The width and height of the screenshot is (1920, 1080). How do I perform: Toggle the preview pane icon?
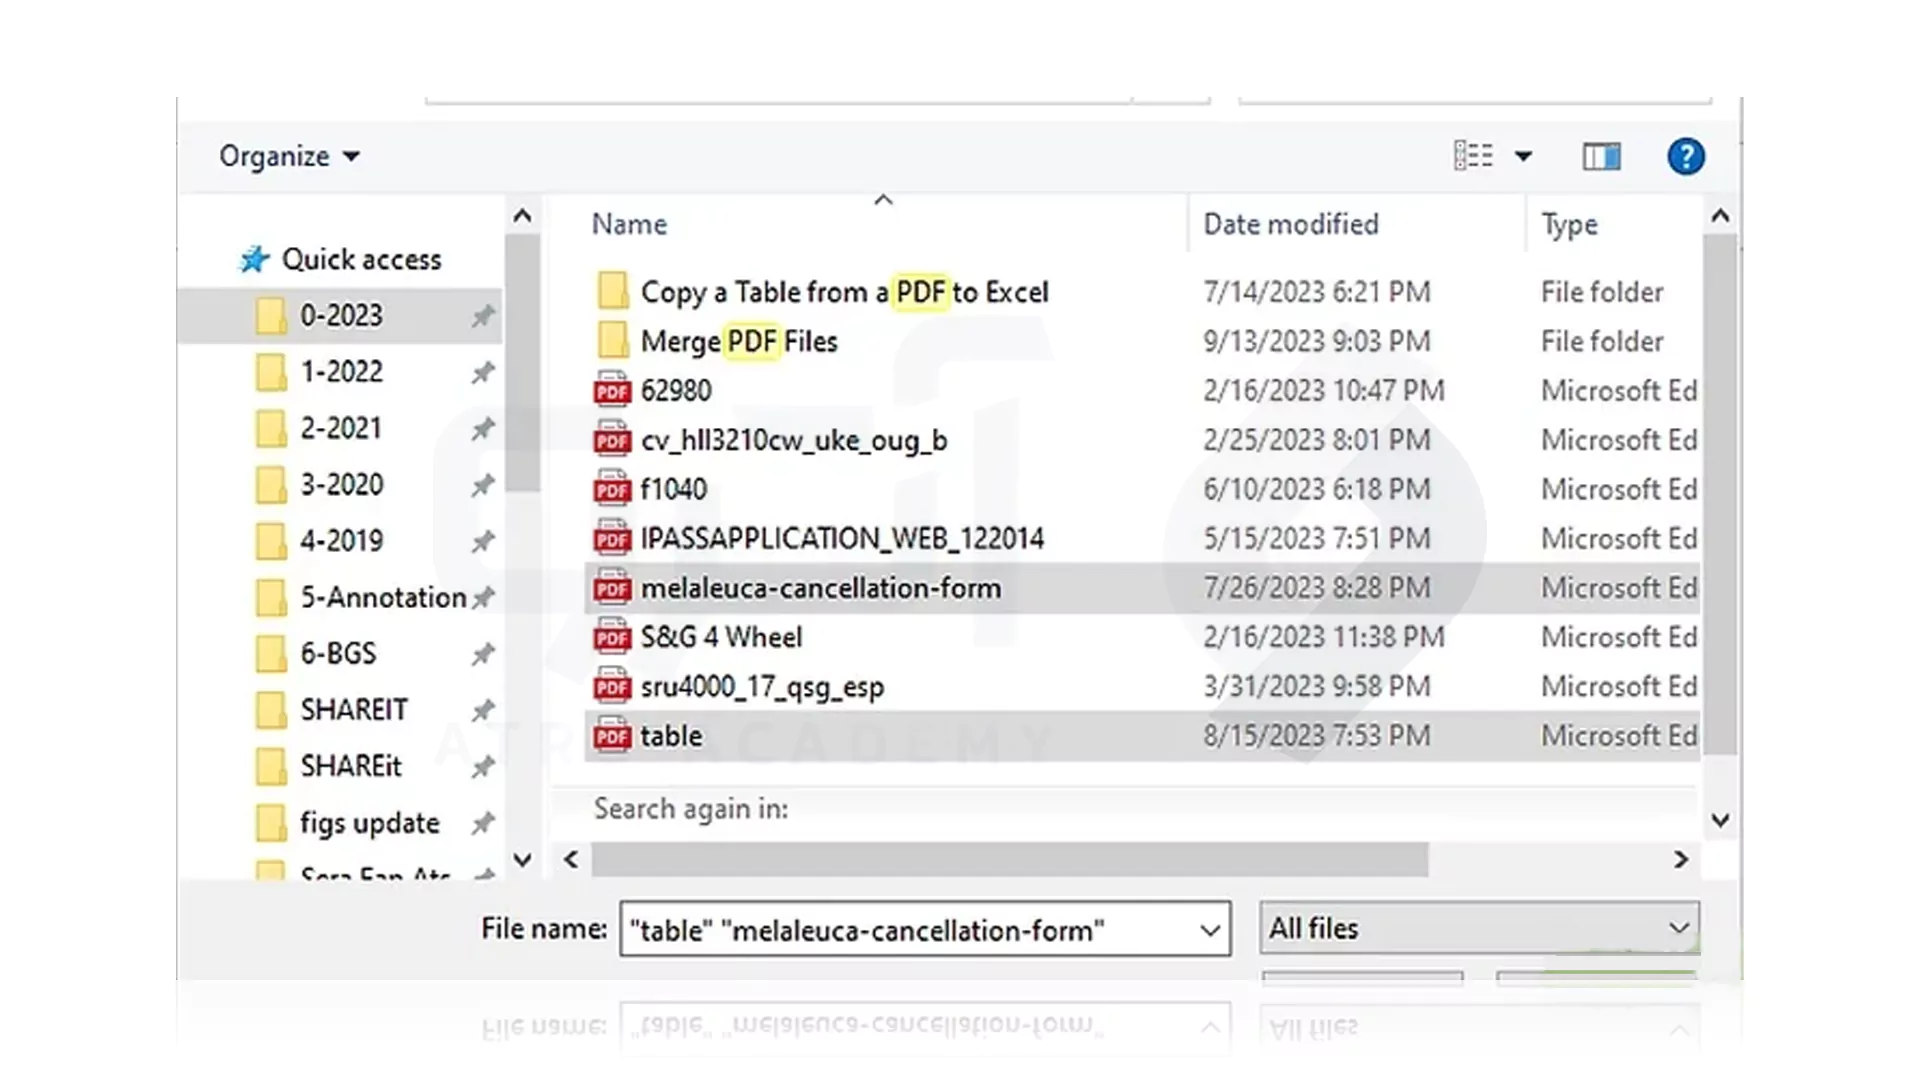1601,156
